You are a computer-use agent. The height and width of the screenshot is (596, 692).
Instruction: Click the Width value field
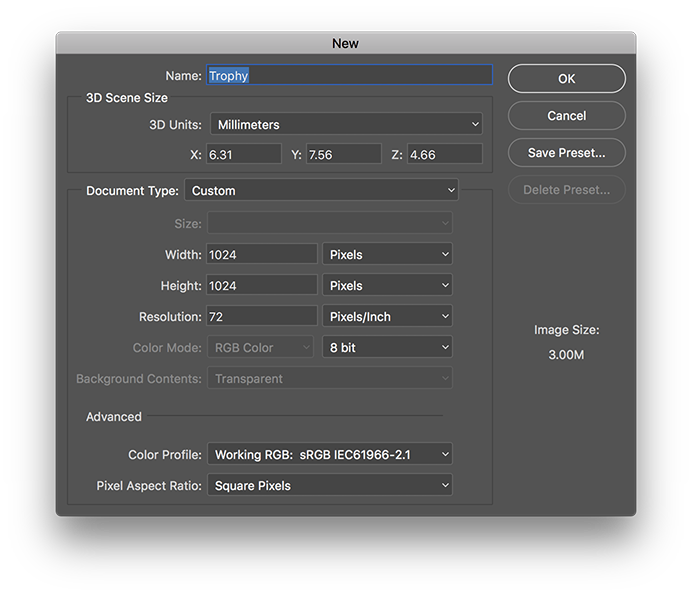261,255
